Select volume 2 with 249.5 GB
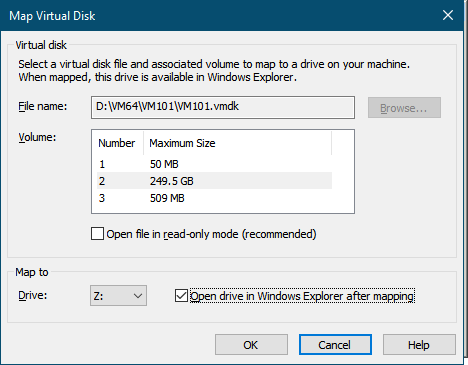This screenshot has width=468, height=365. (x=214, y=181)
